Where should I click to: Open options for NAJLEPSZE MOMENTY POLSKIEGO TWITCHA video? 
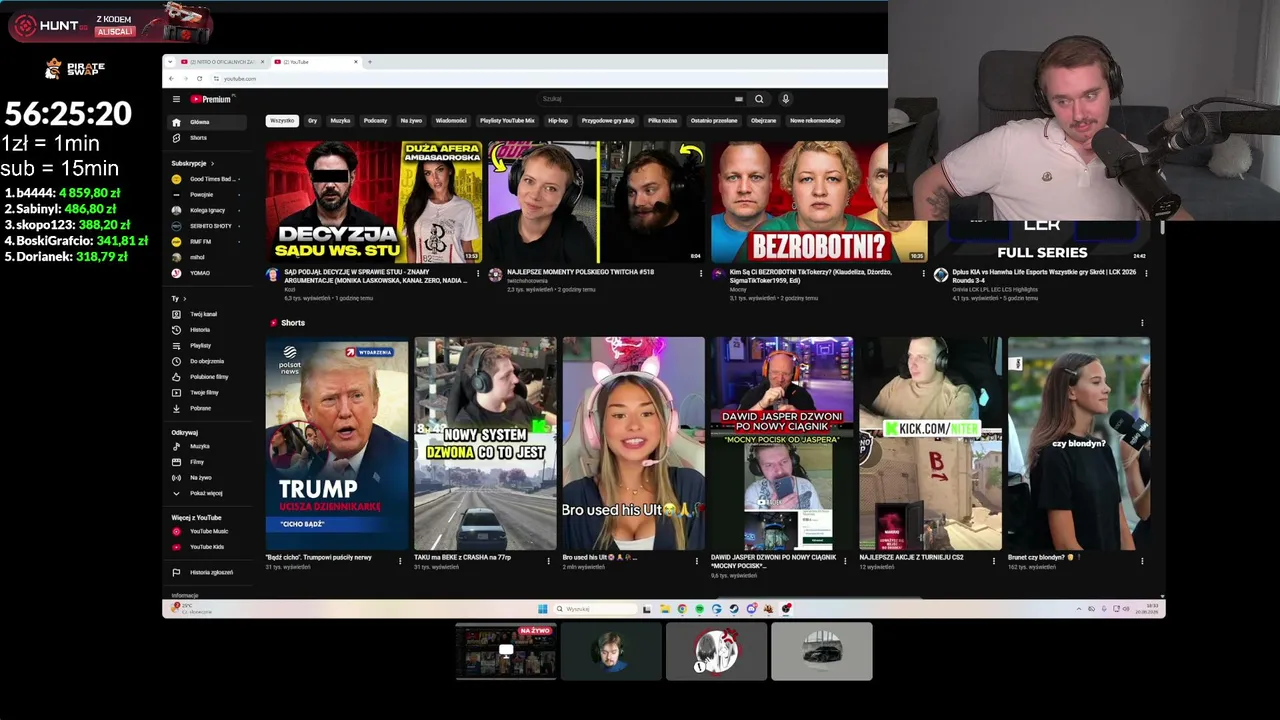click(700, 273)
